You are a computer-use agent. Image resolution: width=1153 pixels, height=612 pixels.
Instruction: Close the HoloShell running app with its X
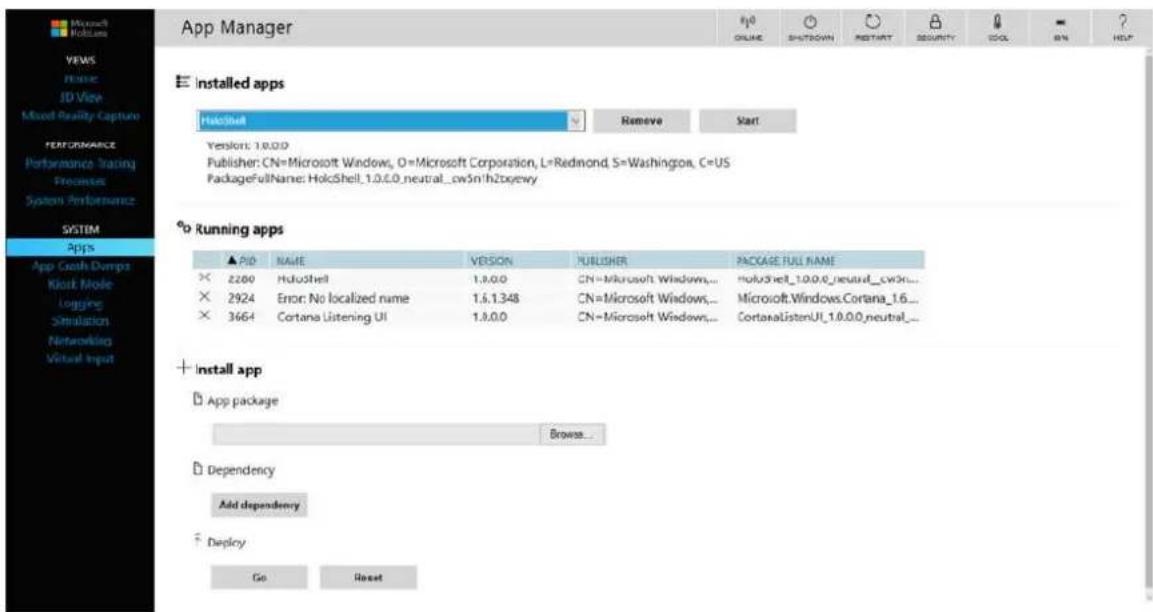coord(204,278)
